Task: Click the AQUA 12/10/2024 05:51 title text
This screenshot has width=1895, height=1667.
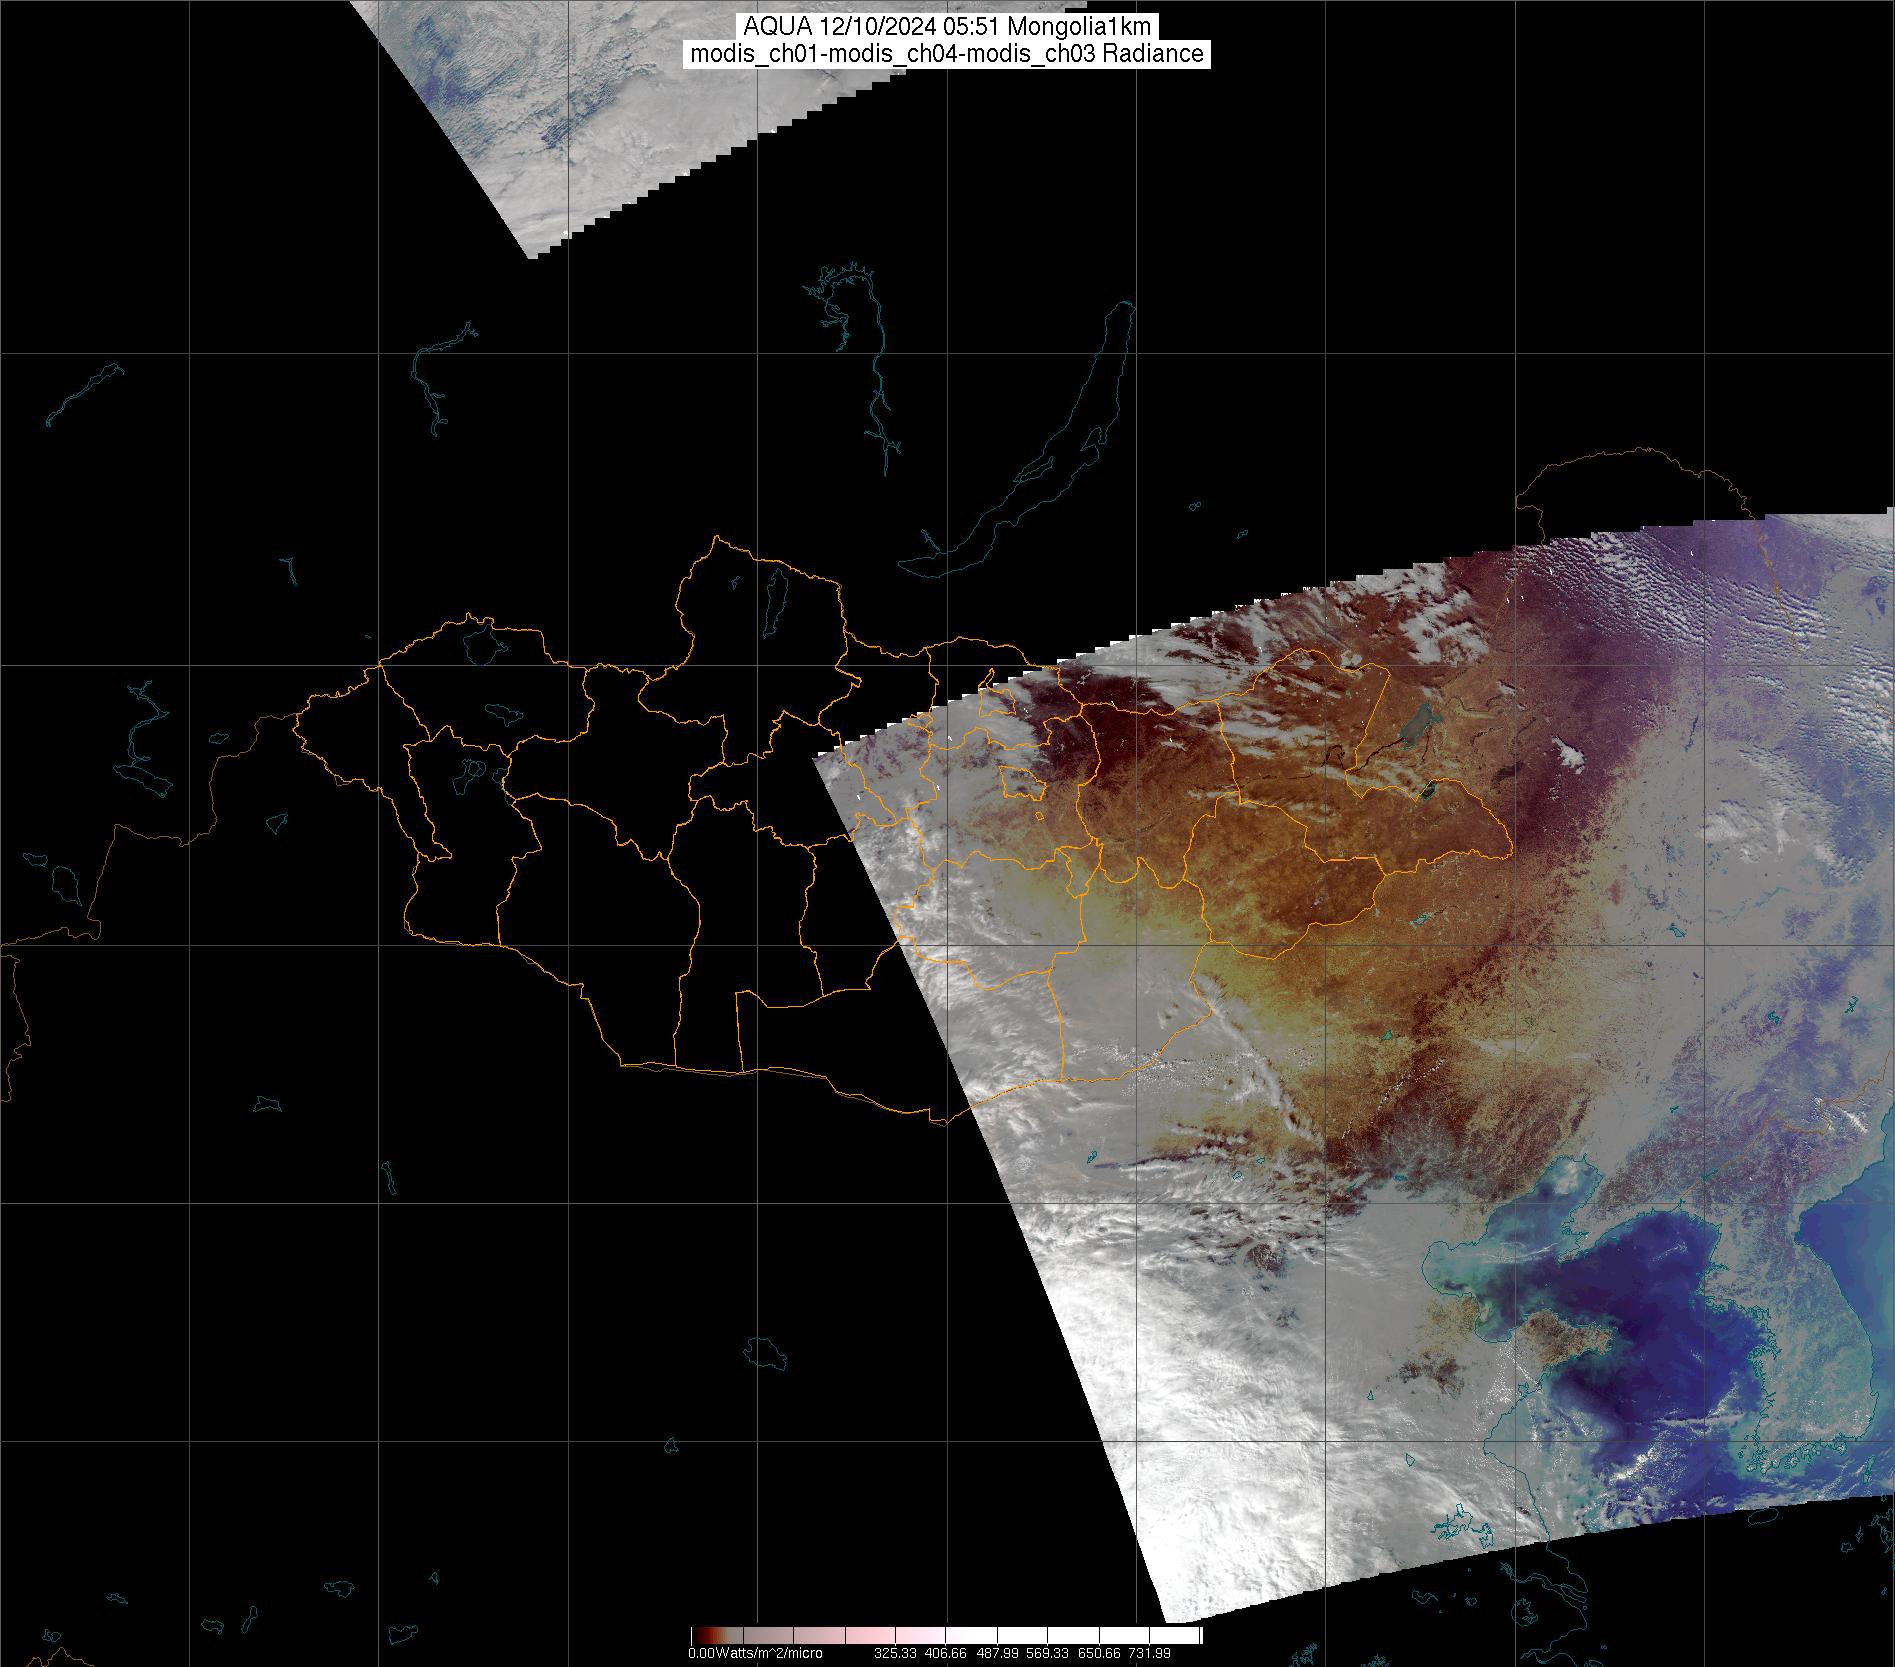Action: 947,27
